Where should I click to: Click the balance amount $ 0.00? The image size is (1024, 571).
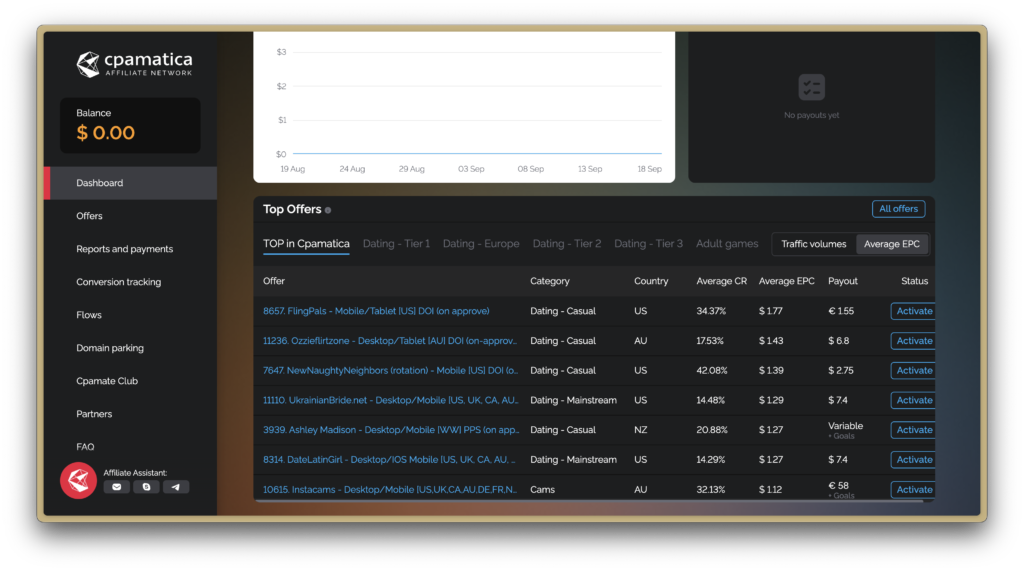click(x=106, y=133)
